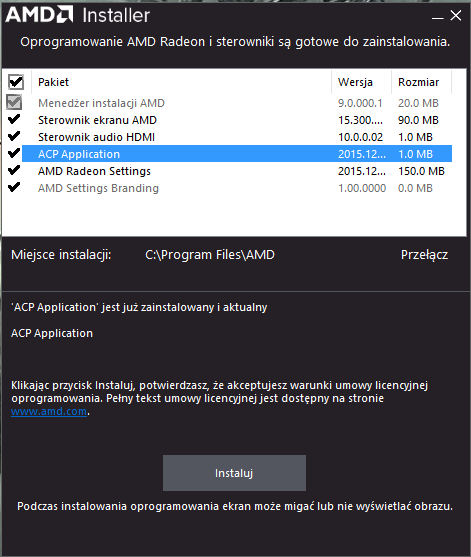Screen dimensions: 471x557
Task: Click the AMD logo in title bar
Action: tap(39, 15)
